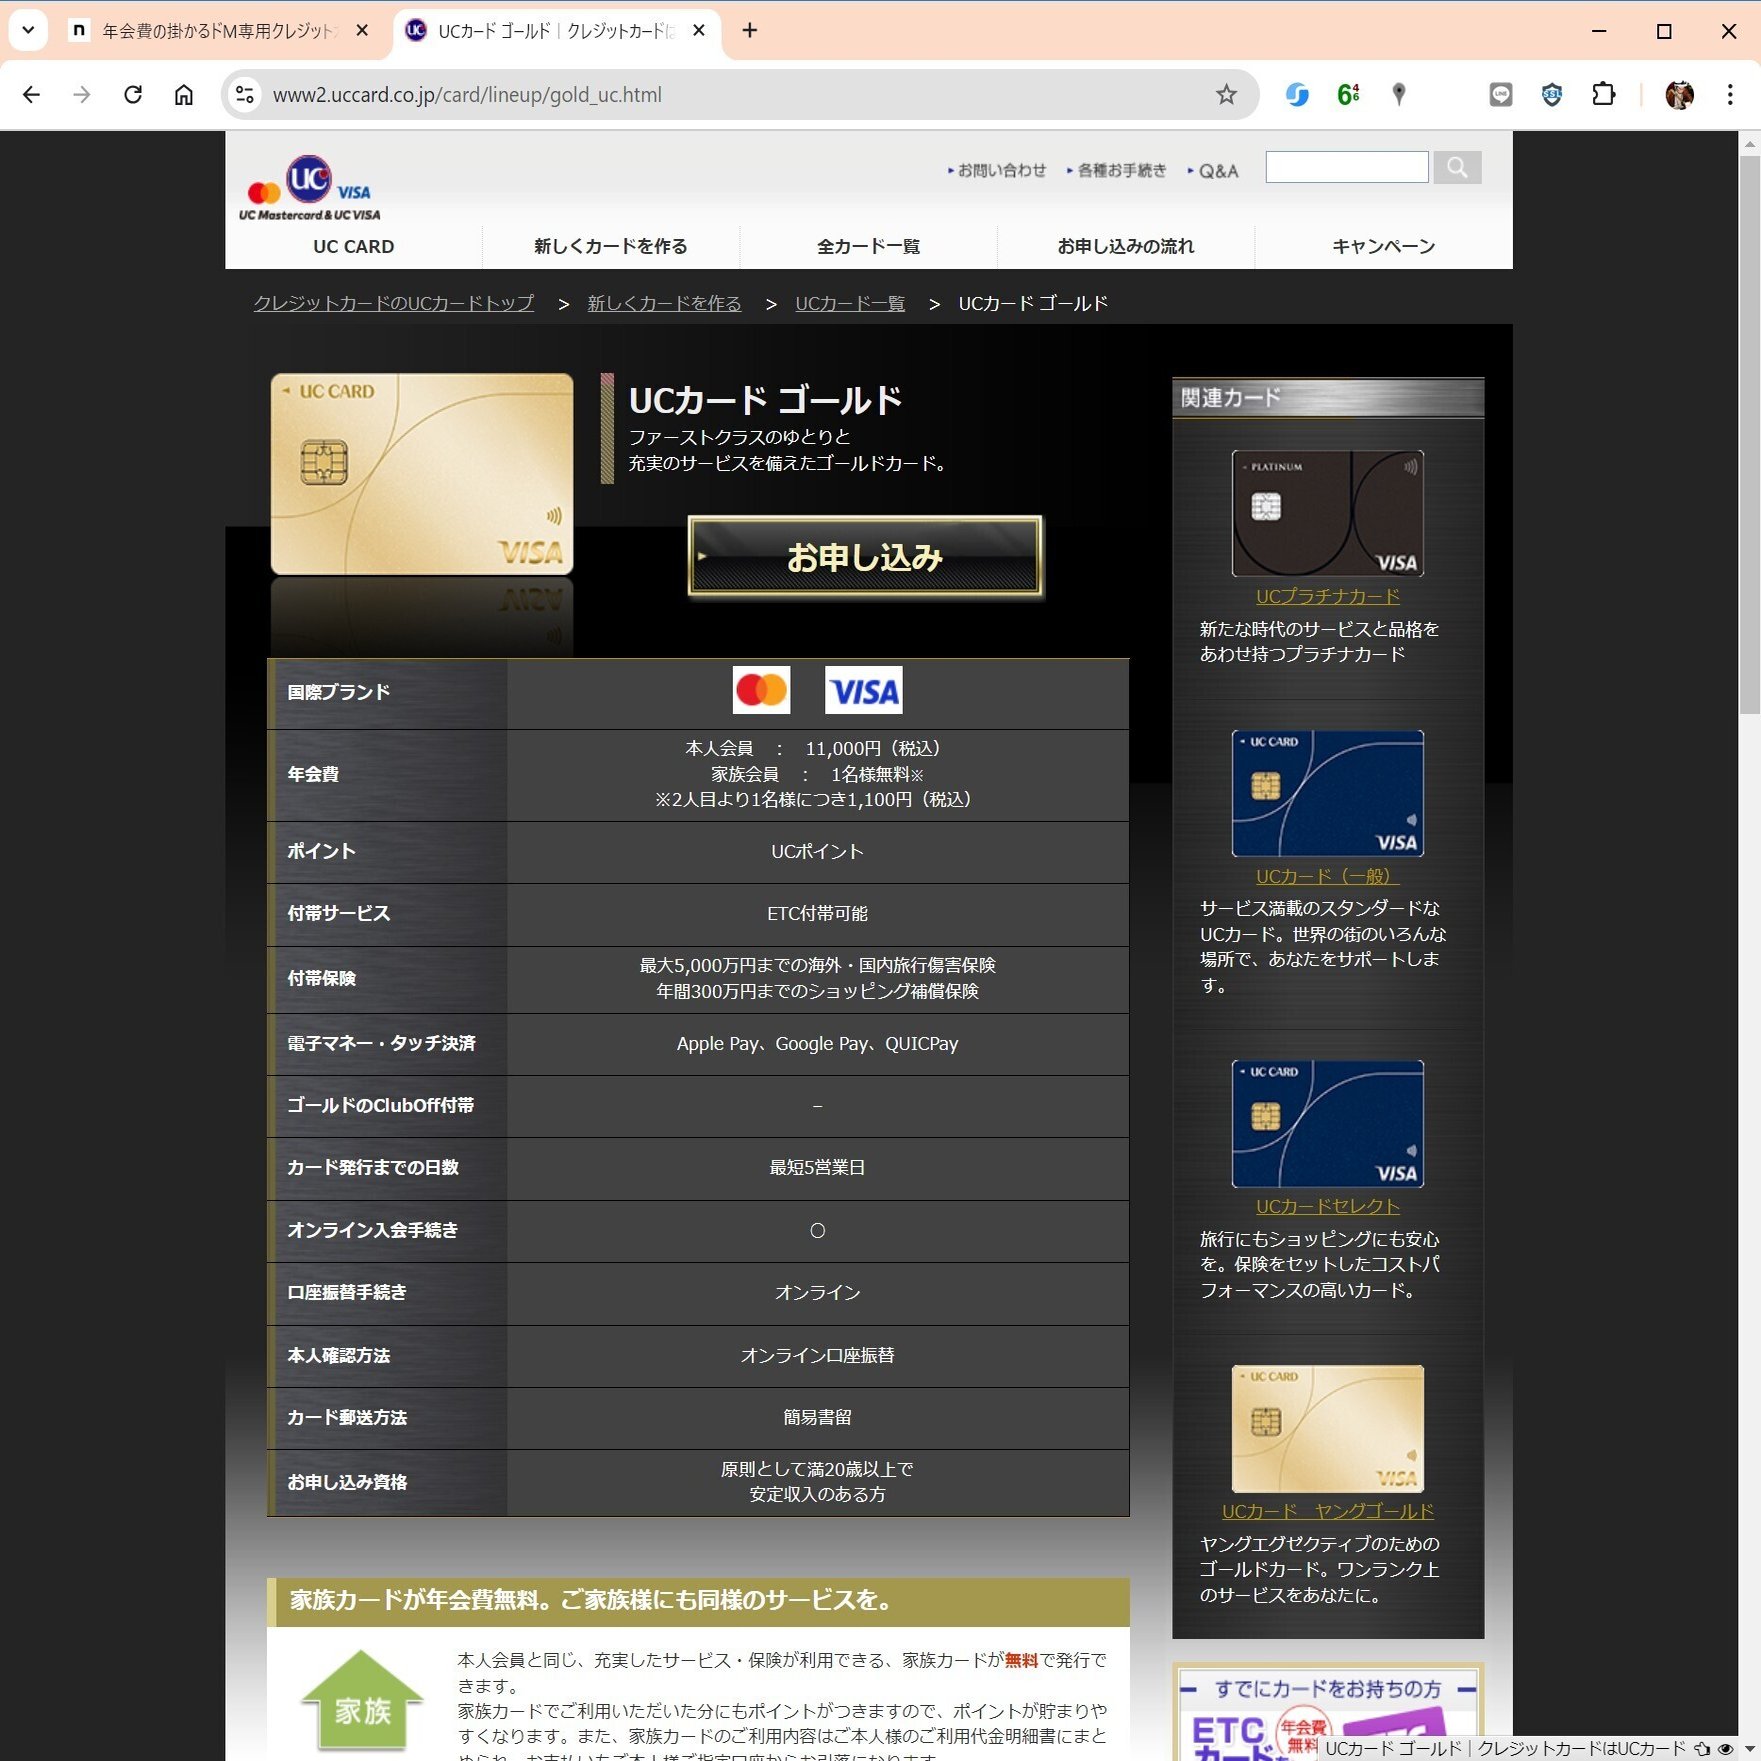Screen dimensions: 1761x1761
Task: Open the UCカード ヤングゴールド link
Action: click(1327, 1511)
